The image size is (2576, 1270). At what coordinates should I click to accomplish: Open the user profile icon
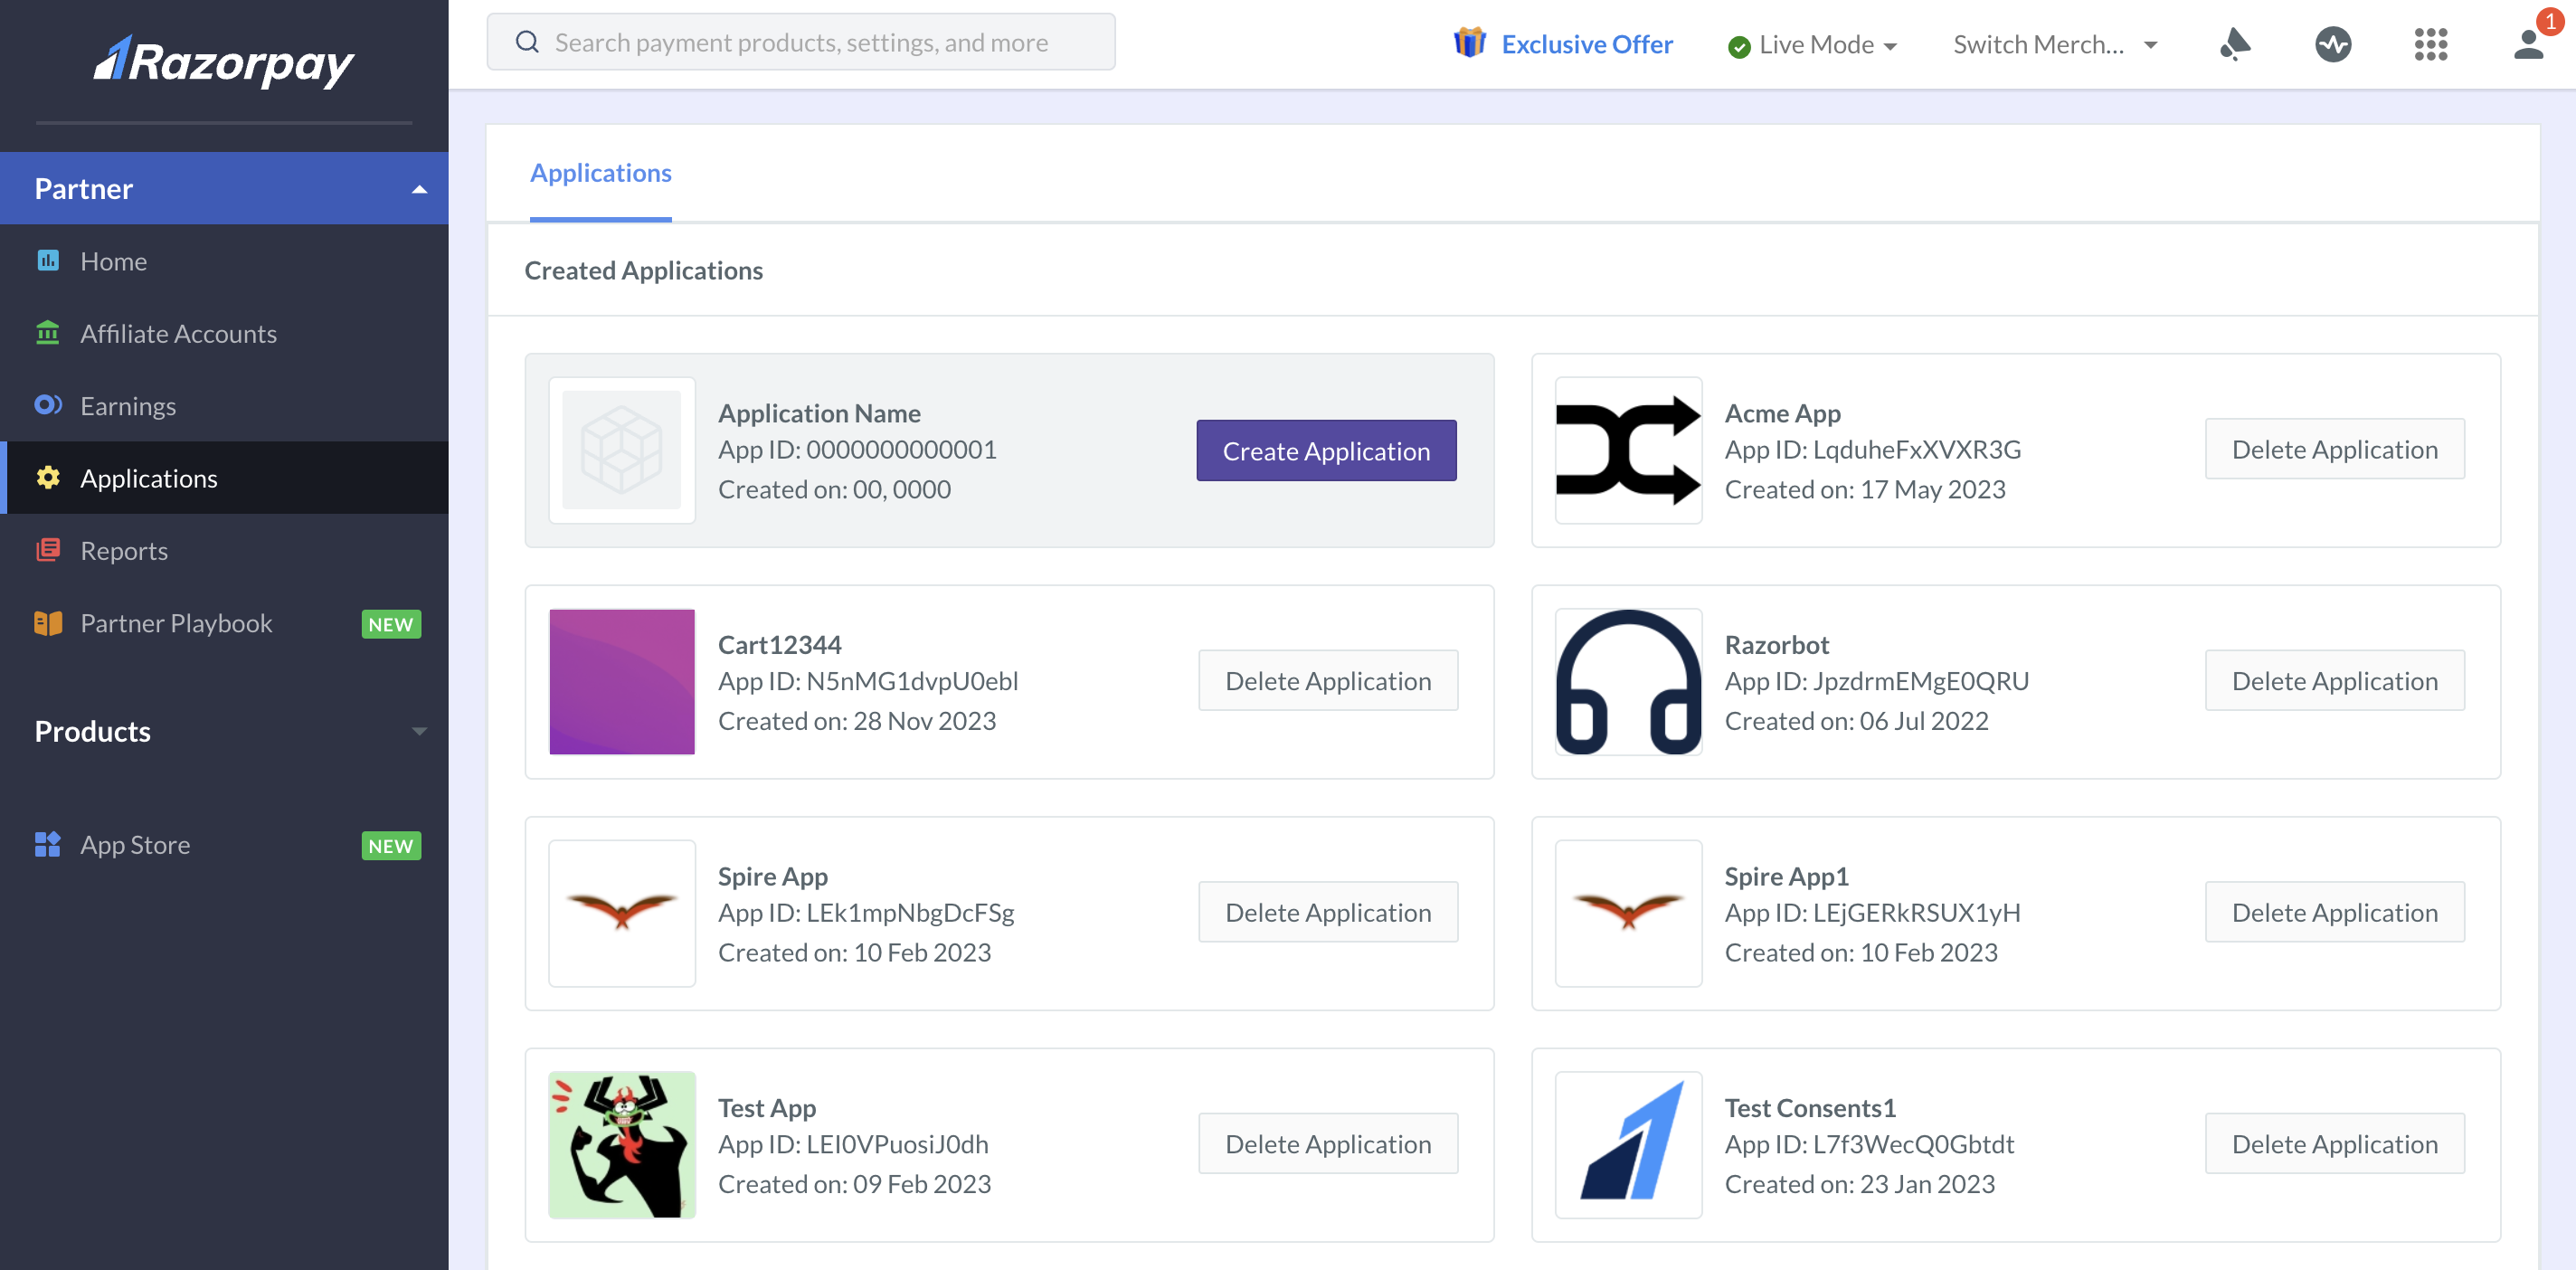2529,44
